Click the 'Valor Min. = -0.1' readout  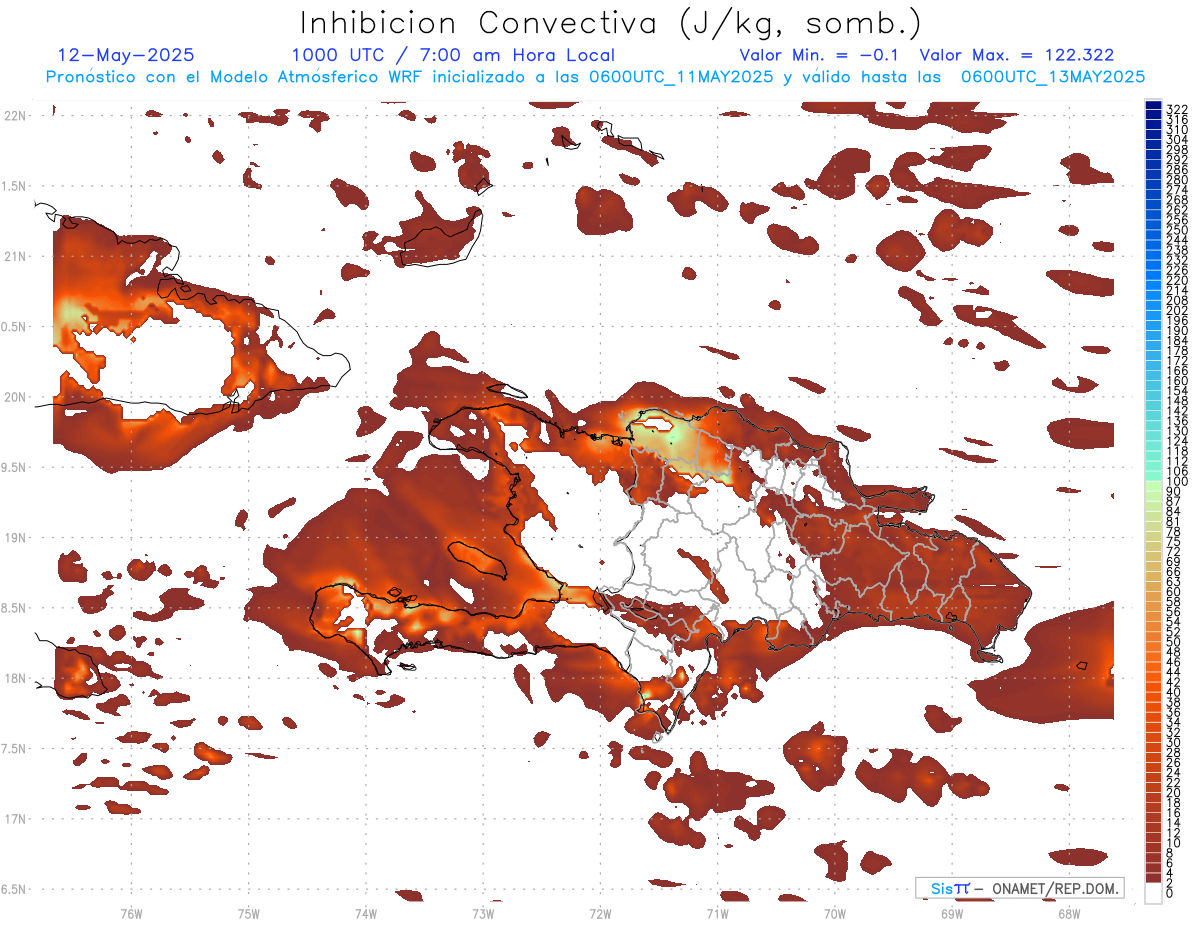821,55
